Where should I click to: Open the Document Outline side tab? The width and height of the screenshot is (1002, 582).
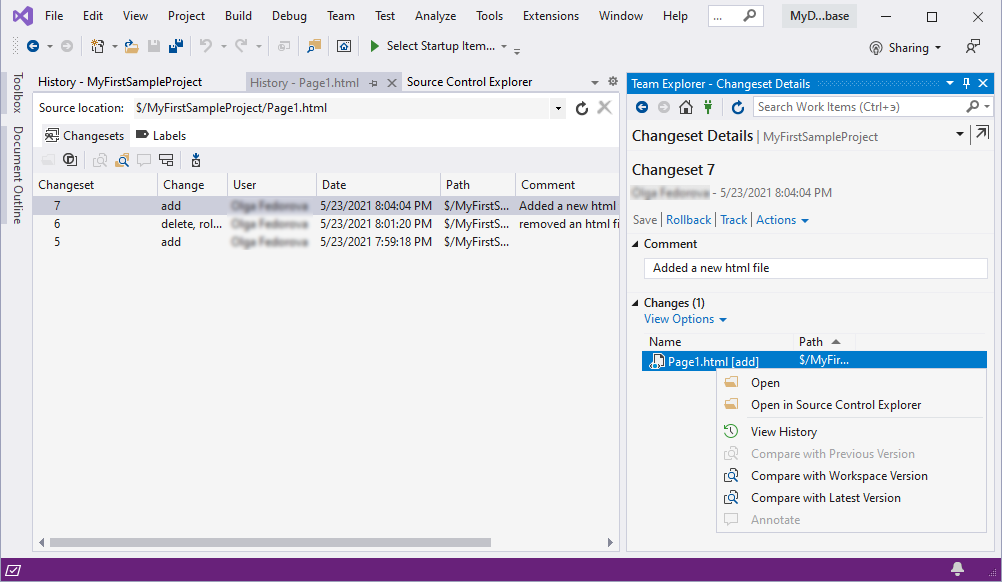click(18, 175)
